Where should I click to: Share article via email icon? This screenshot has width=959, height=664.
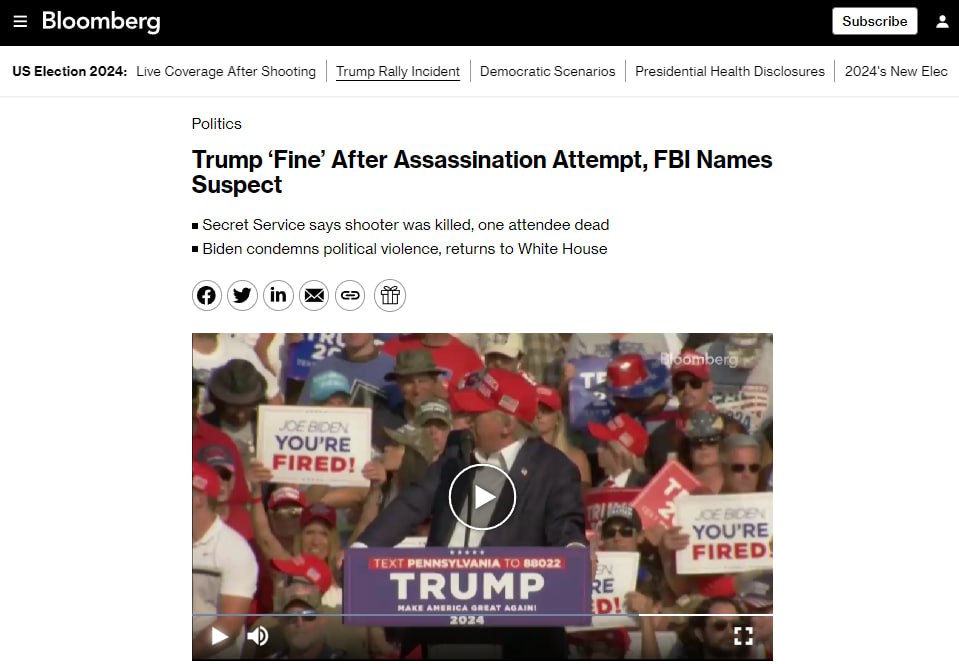point(314,296)
